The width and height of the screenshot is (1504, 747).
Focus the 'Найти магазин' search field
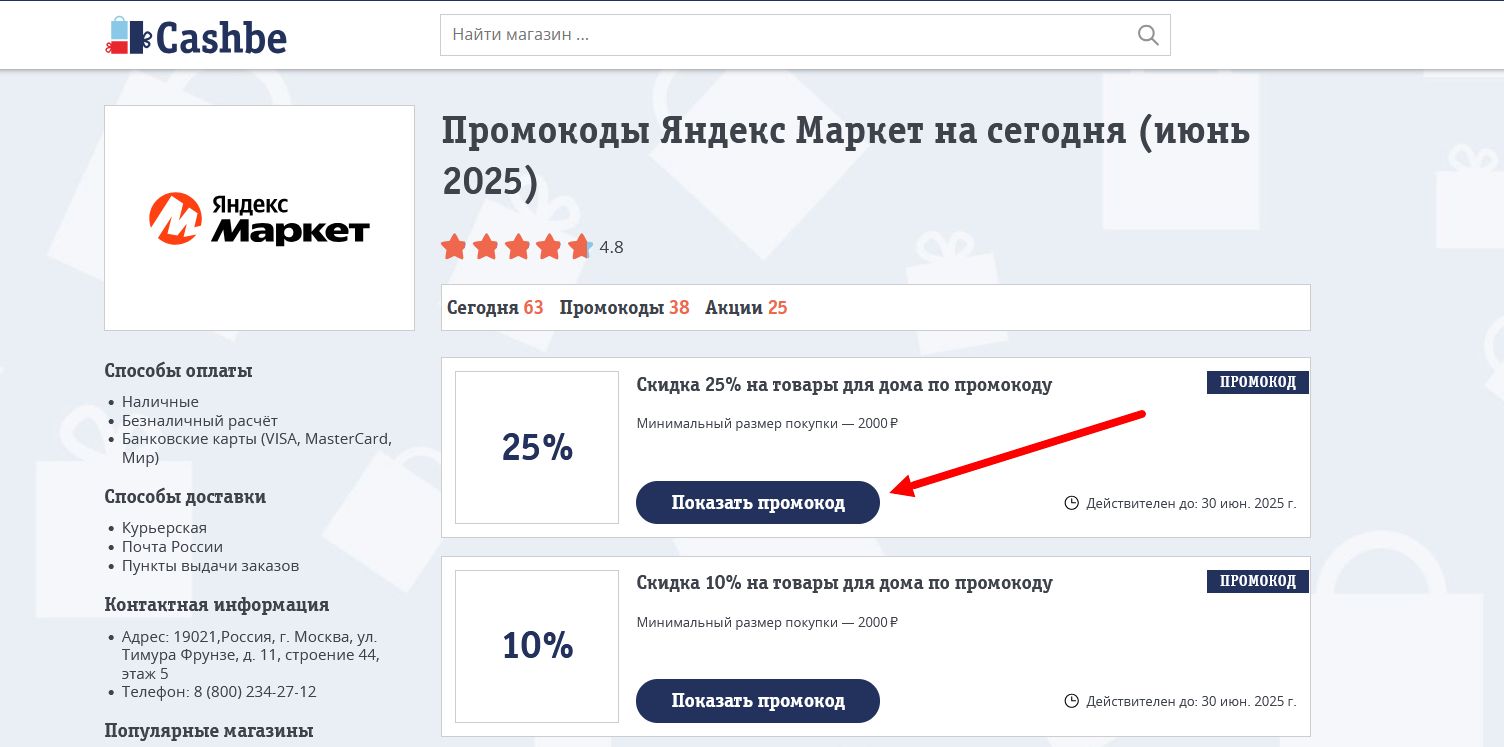pos(805,35)
